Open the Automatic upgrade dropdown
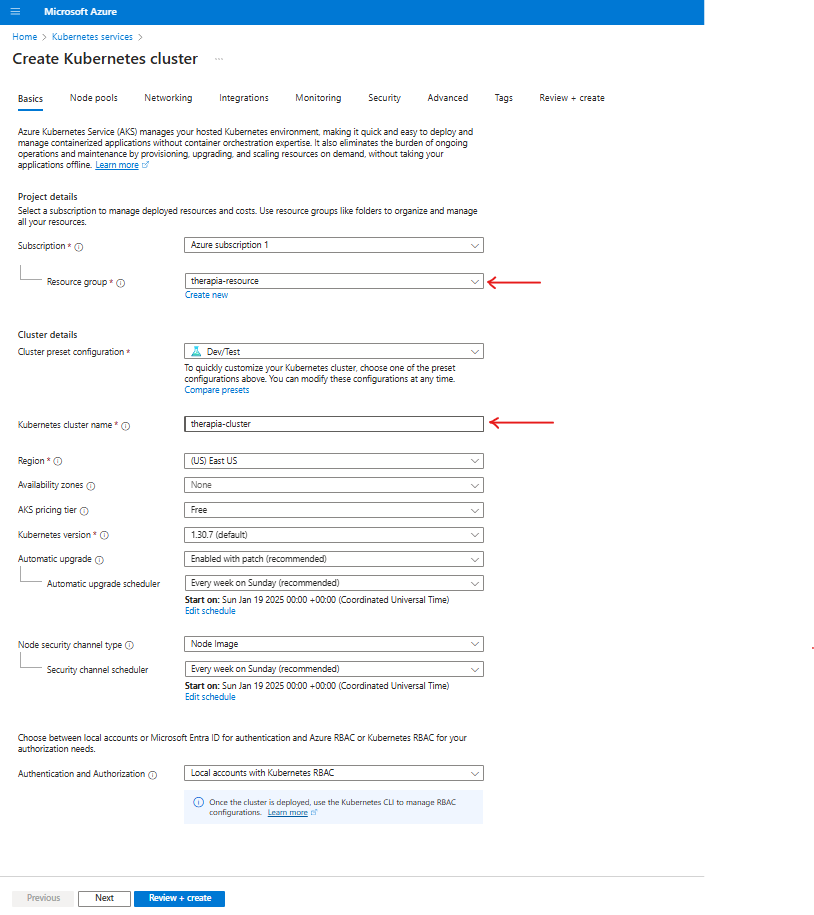814x915 pixels. [334, 559]
